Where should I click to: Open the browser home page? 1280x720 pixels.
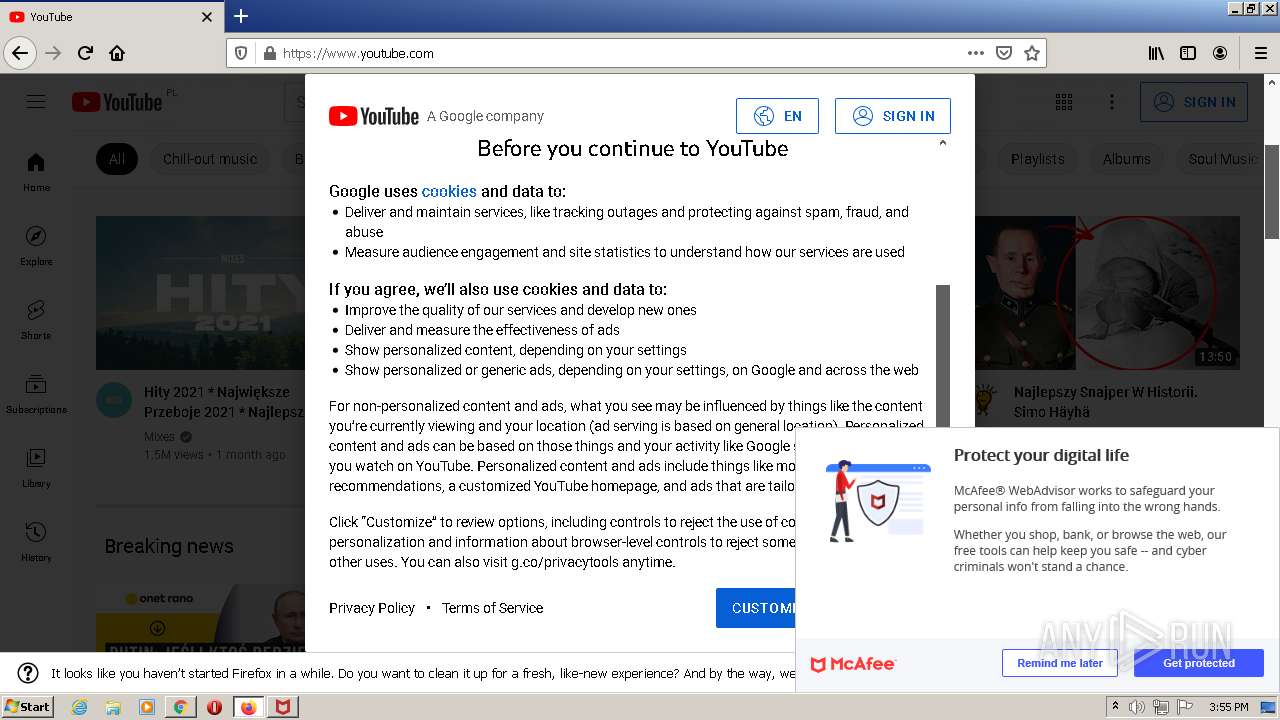click(x=117, y=53)
